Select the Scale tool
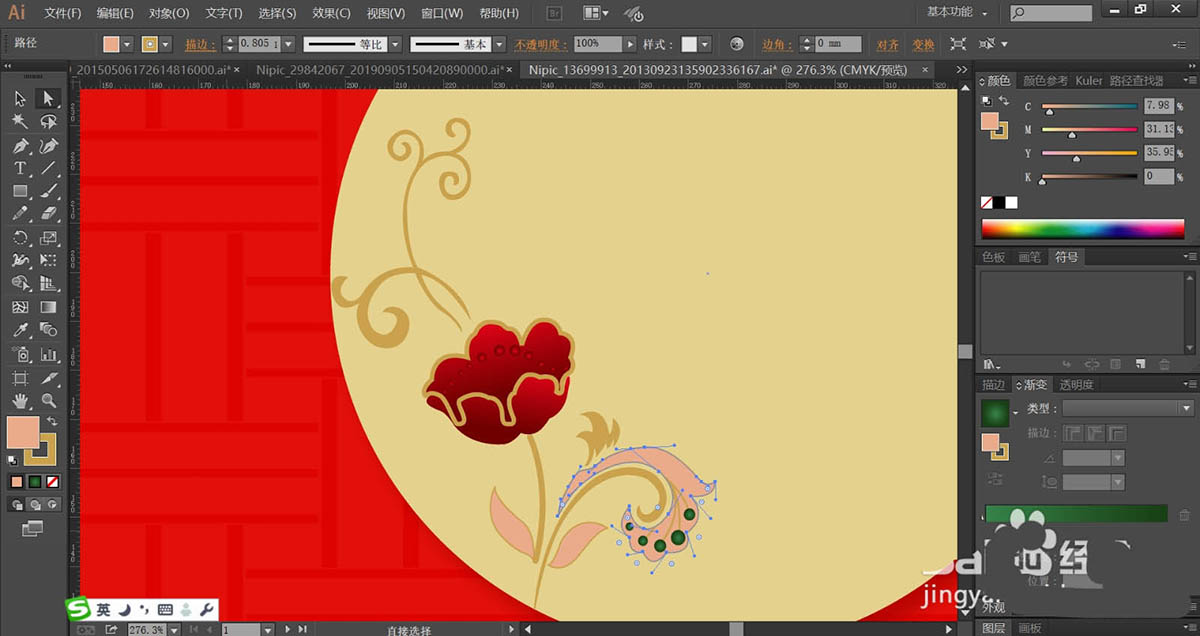This screenshot has width=1200, height=636. 47,238
